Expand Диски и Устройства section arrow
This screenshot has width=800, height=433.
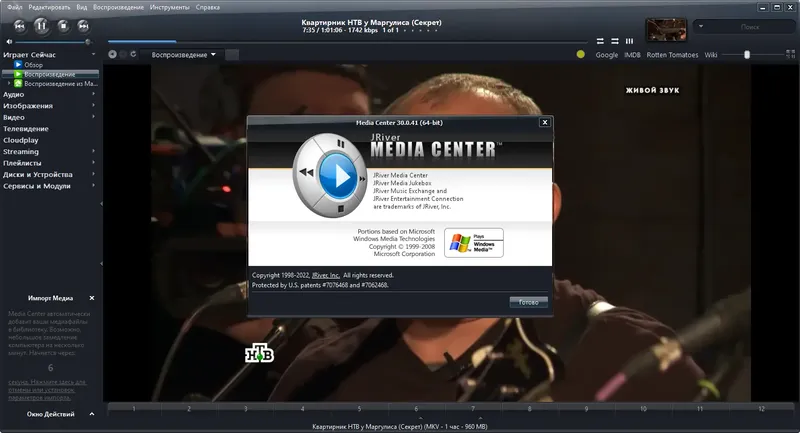tap(93, 174)
